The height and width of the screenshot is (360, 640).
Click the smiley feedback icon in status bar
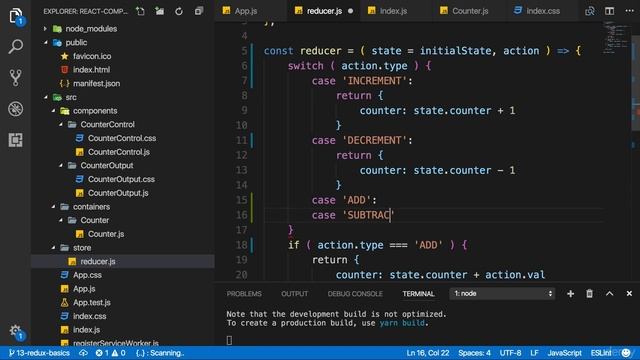(626, 353)
